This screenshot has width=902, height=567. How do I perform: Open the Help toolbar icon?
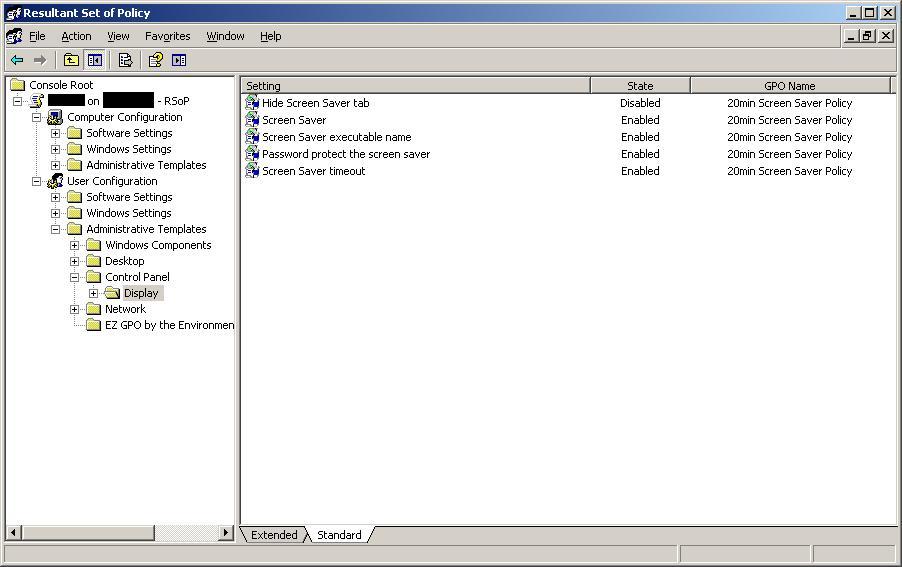[155, 60]
